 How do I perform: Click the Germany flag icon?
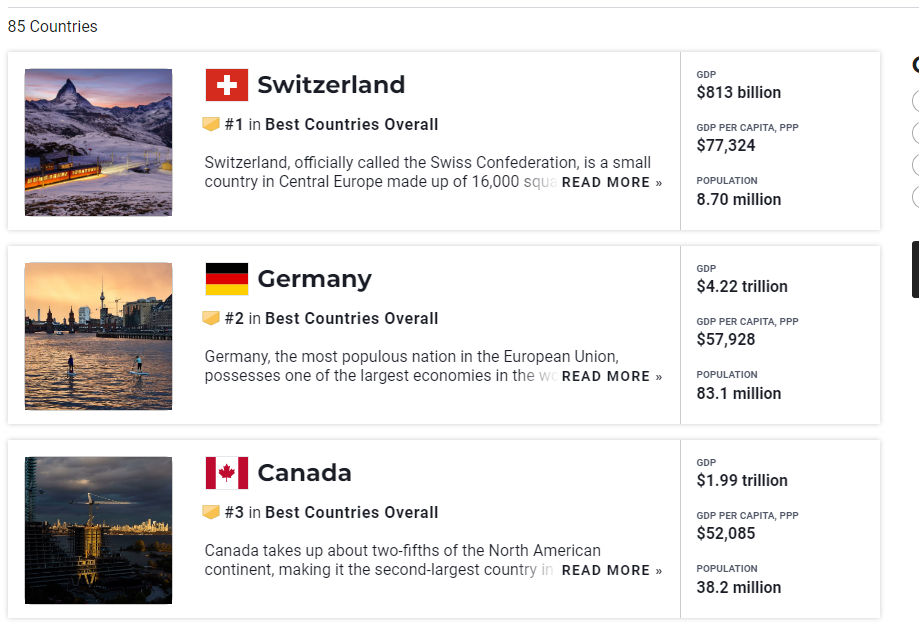pos(227,279)
